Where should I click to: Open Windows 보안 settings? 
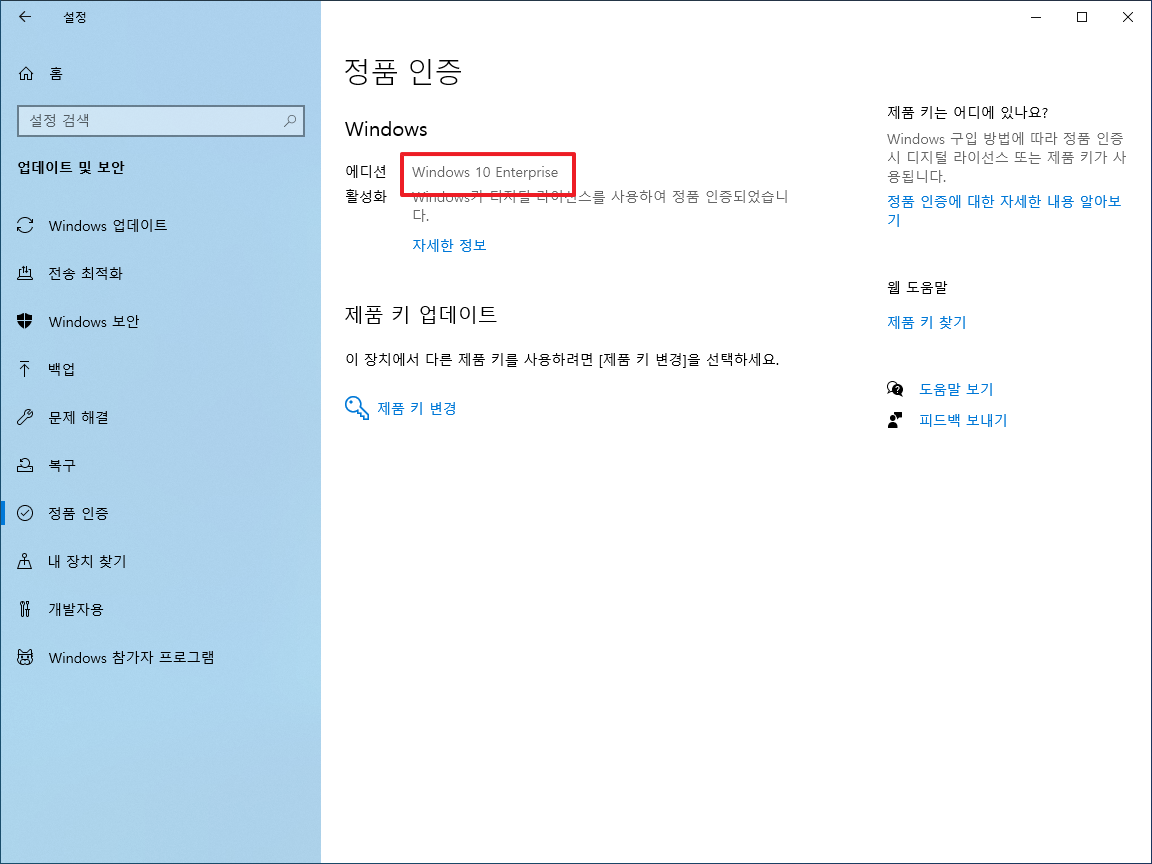point(94,321)
